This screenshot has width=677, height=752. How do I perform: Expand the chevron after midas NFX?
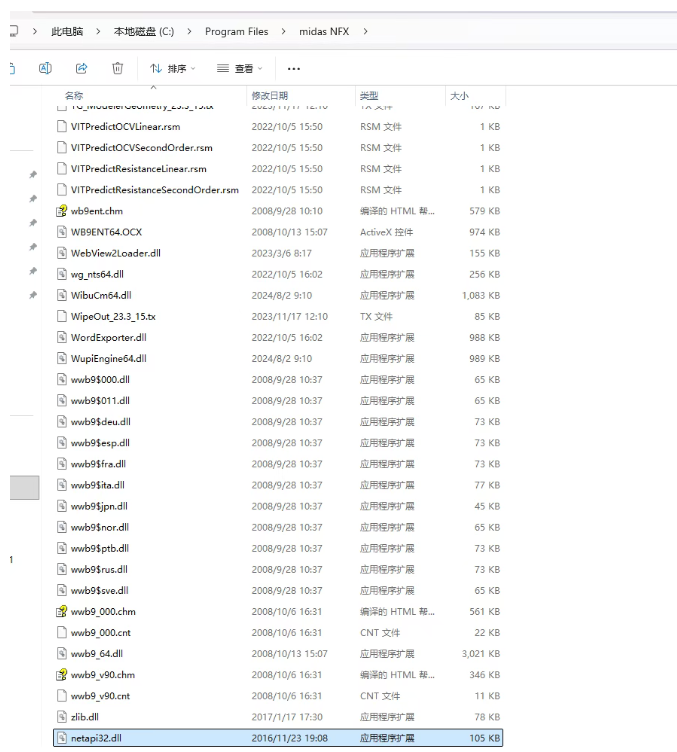367,32
